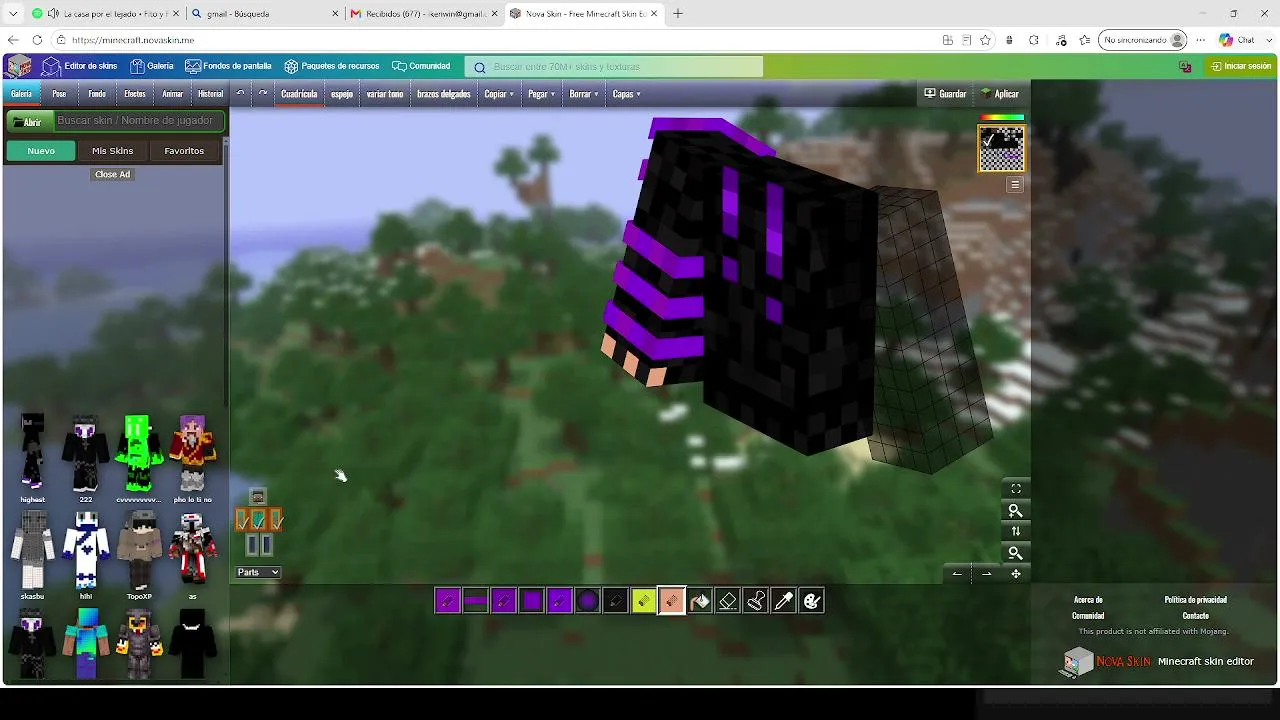Screen dimensions: 1280x720
Task: Show Mis Skins list
Action: tap(113, 151)
